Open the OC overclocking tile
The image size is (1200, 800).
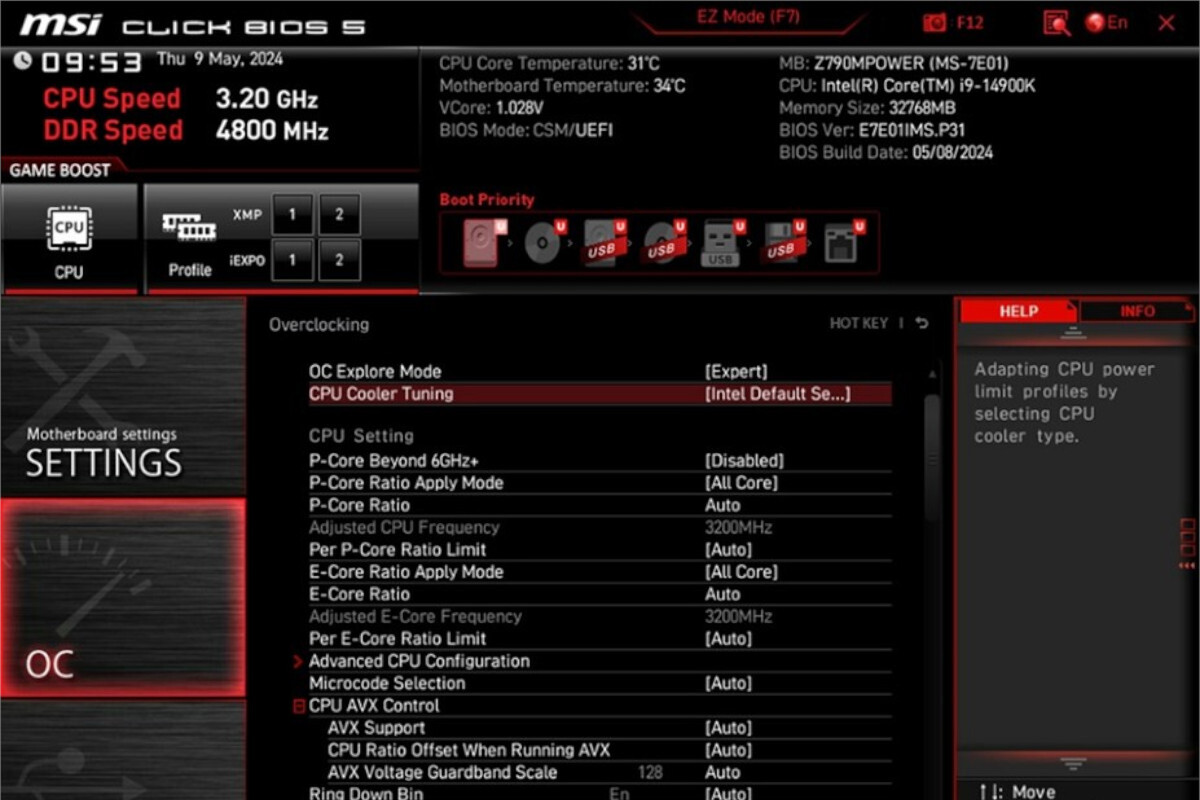[122, 598]
